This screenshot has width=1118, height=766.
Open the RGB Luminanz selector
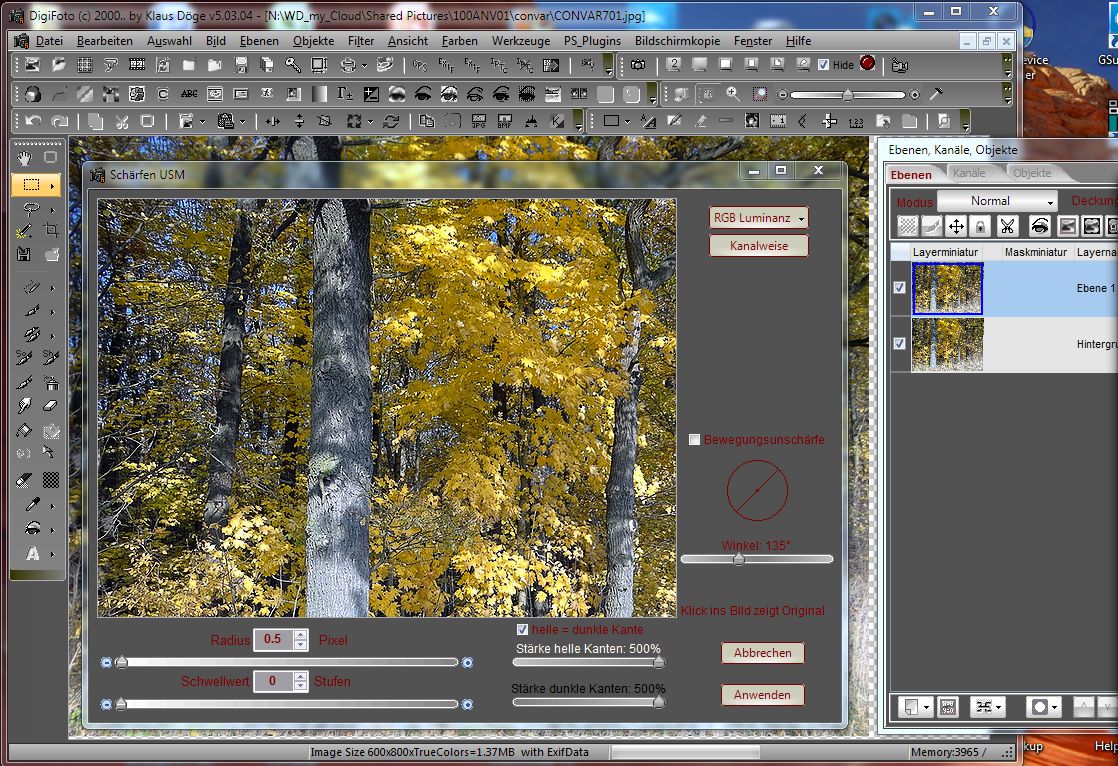click(x=758, y=217)
